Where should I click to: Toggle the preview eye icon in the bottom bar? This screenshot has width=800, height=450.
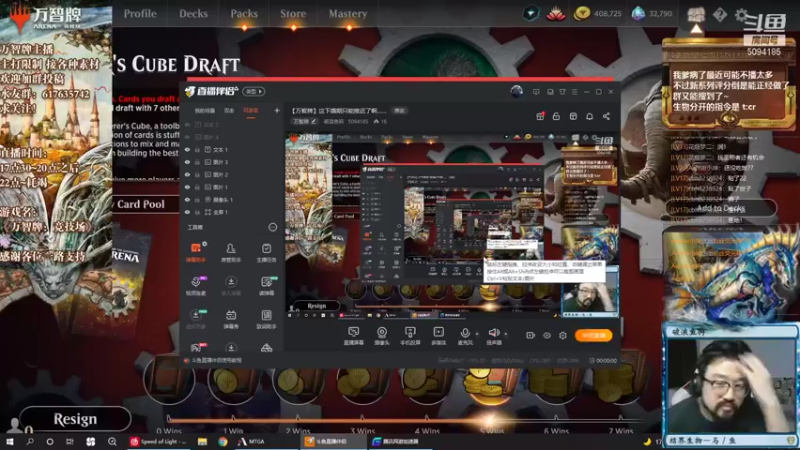click(547, 335)
